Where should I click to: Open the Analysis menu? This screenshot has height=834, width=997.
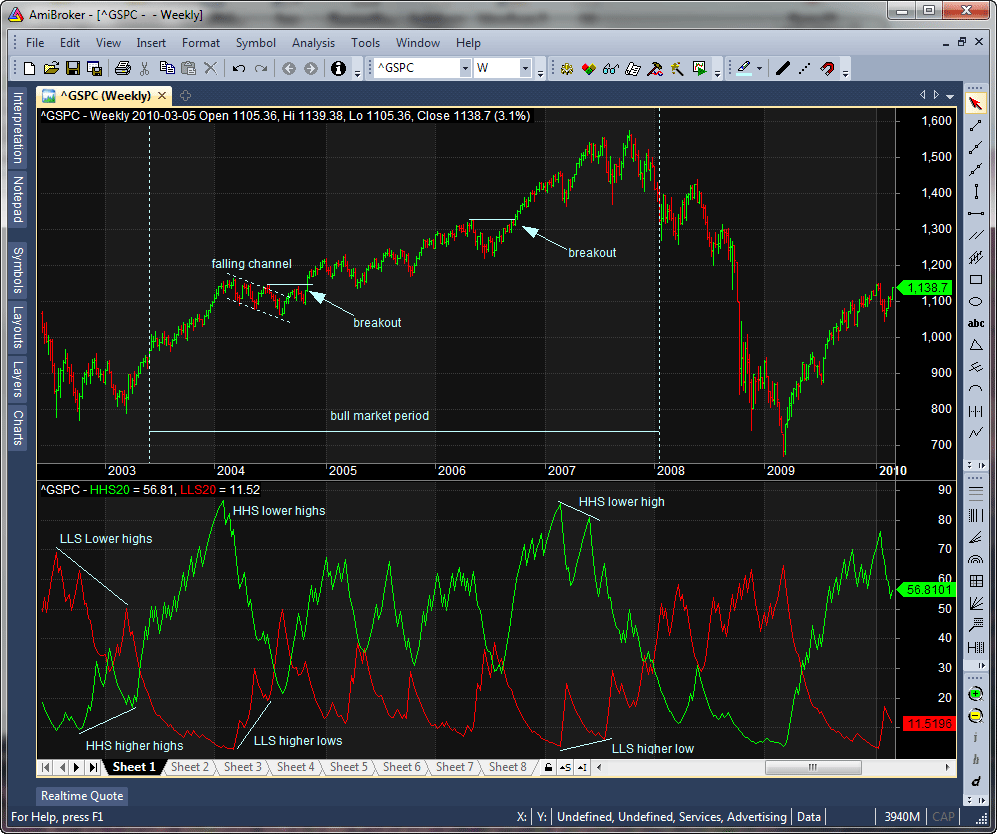pos(313,43)
